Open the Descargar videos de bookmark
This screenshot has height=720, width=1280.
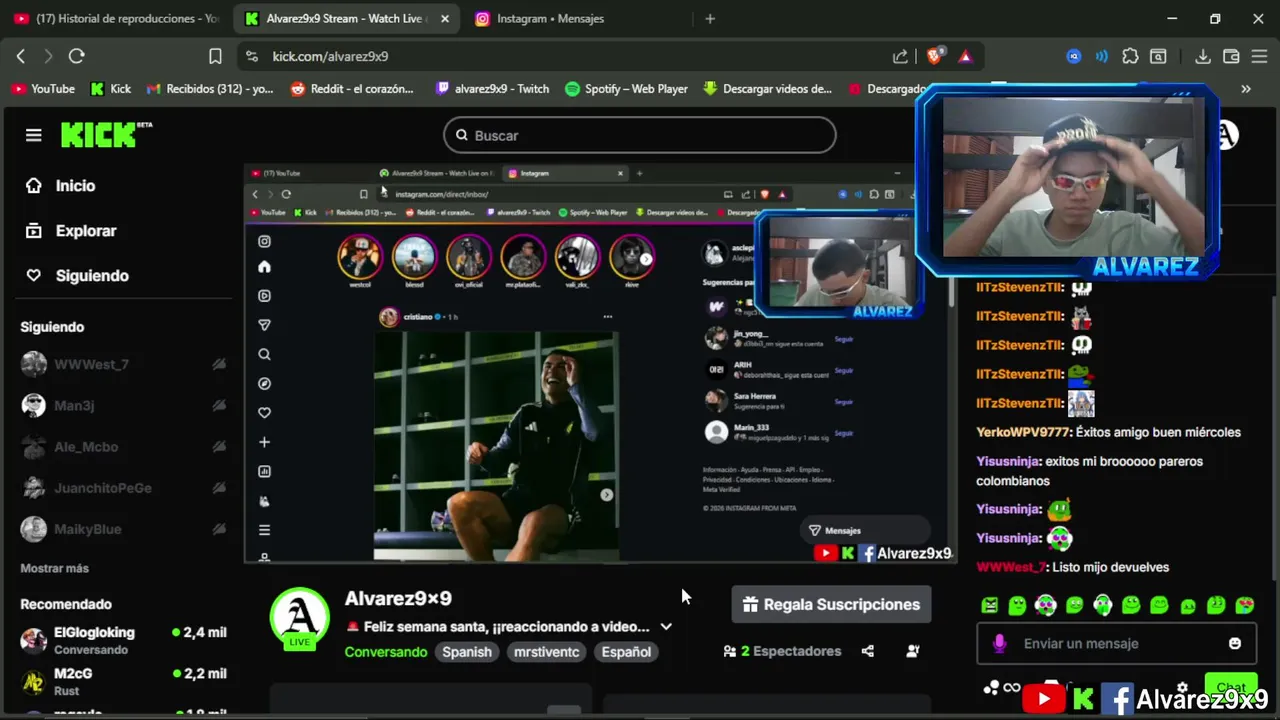[768, 89]
